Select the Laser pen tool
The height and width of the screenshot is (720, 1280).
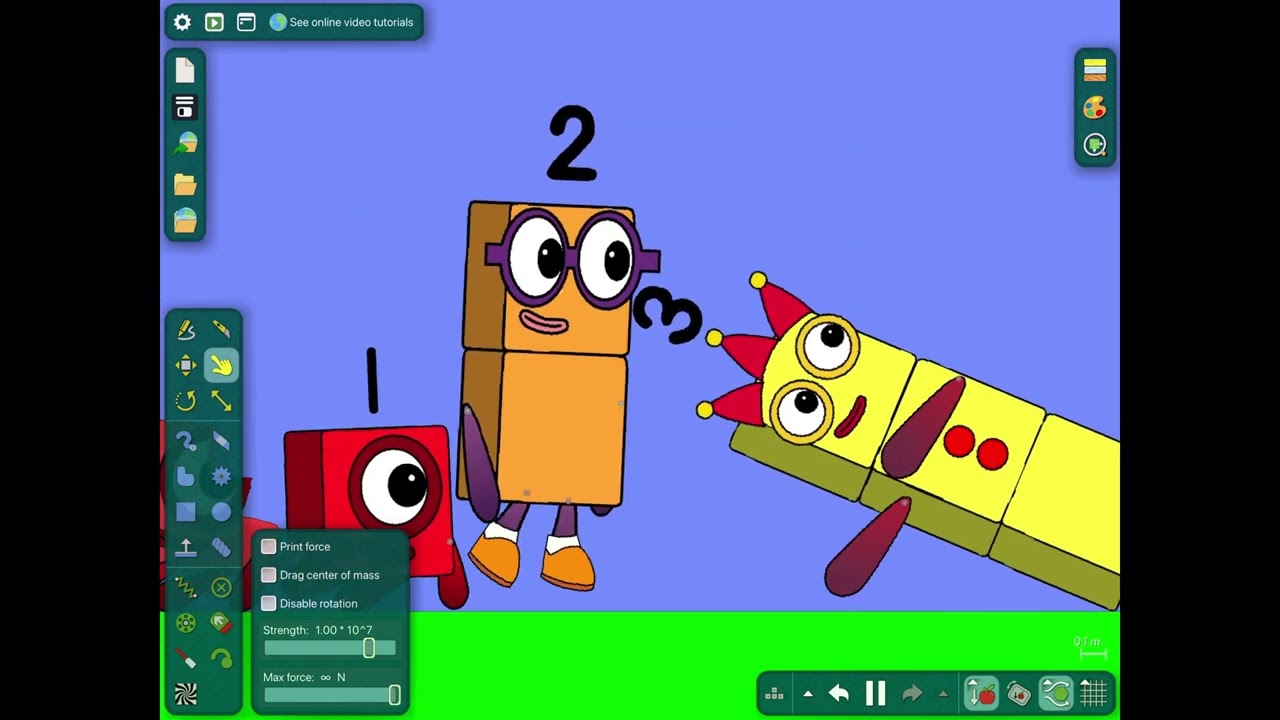pos(186,658)
